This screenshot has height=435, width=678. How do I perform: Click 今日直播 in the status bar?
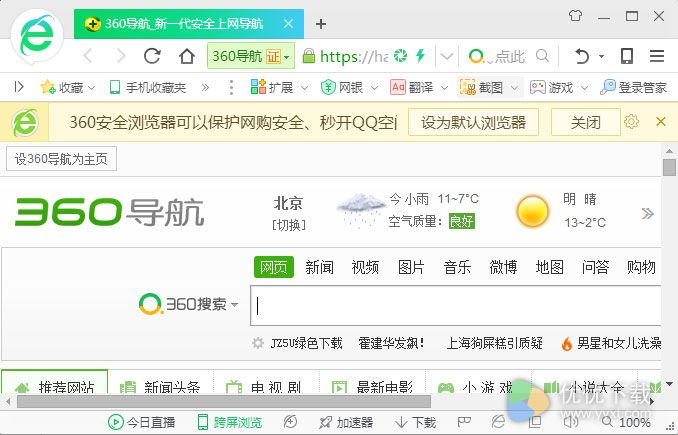coord(141,422)
